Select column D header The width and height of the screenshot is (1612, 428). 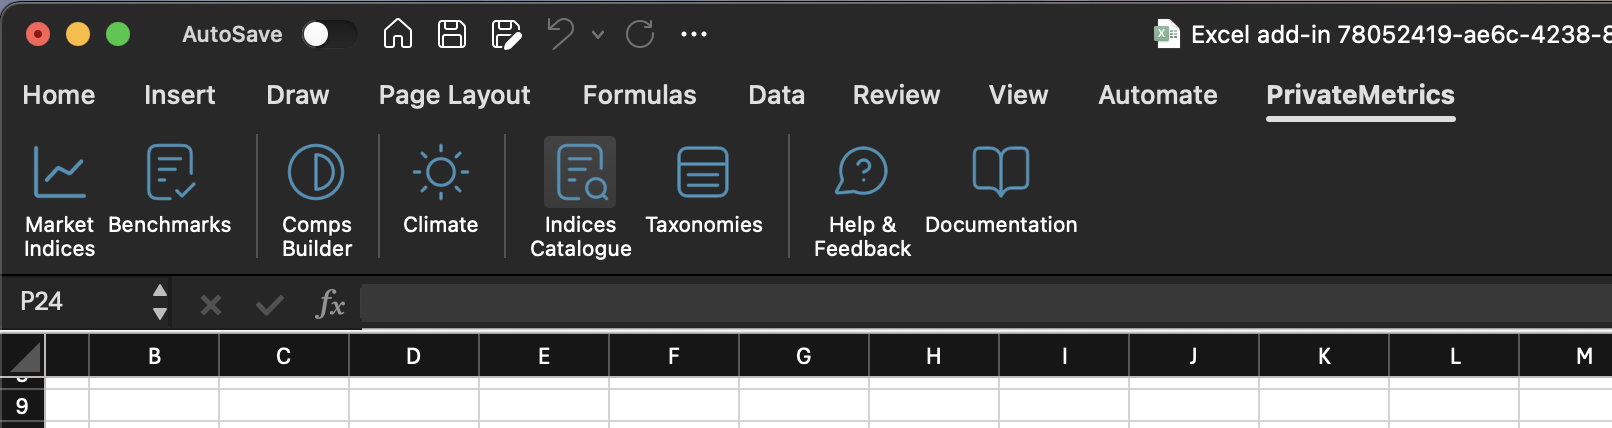(x=413, y=357)
